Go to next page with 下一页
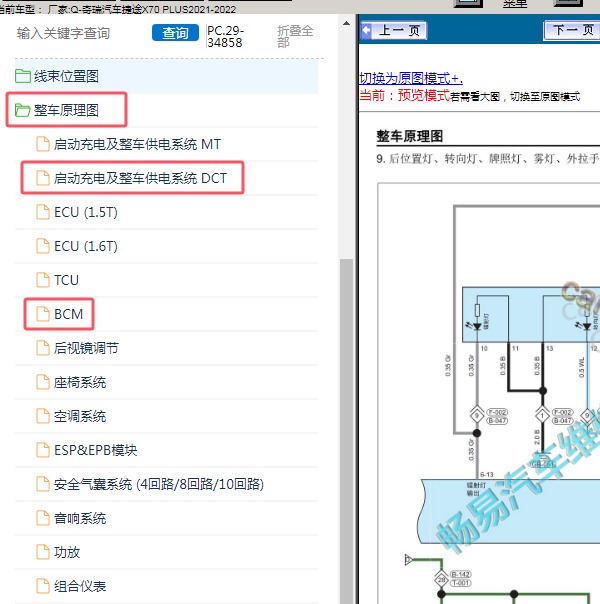The image size is (600, 604). coord(572,30)
